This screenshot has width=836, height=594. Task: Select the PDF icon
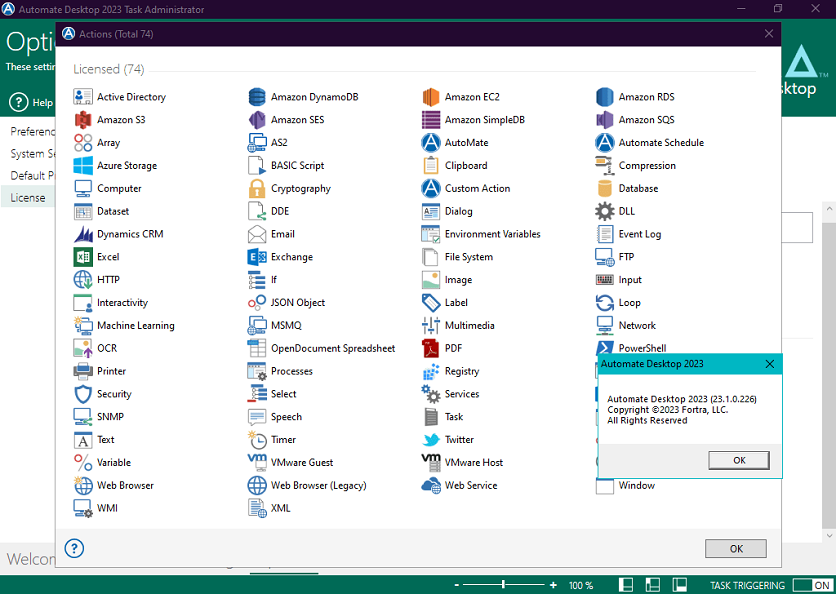coord(431,348)
